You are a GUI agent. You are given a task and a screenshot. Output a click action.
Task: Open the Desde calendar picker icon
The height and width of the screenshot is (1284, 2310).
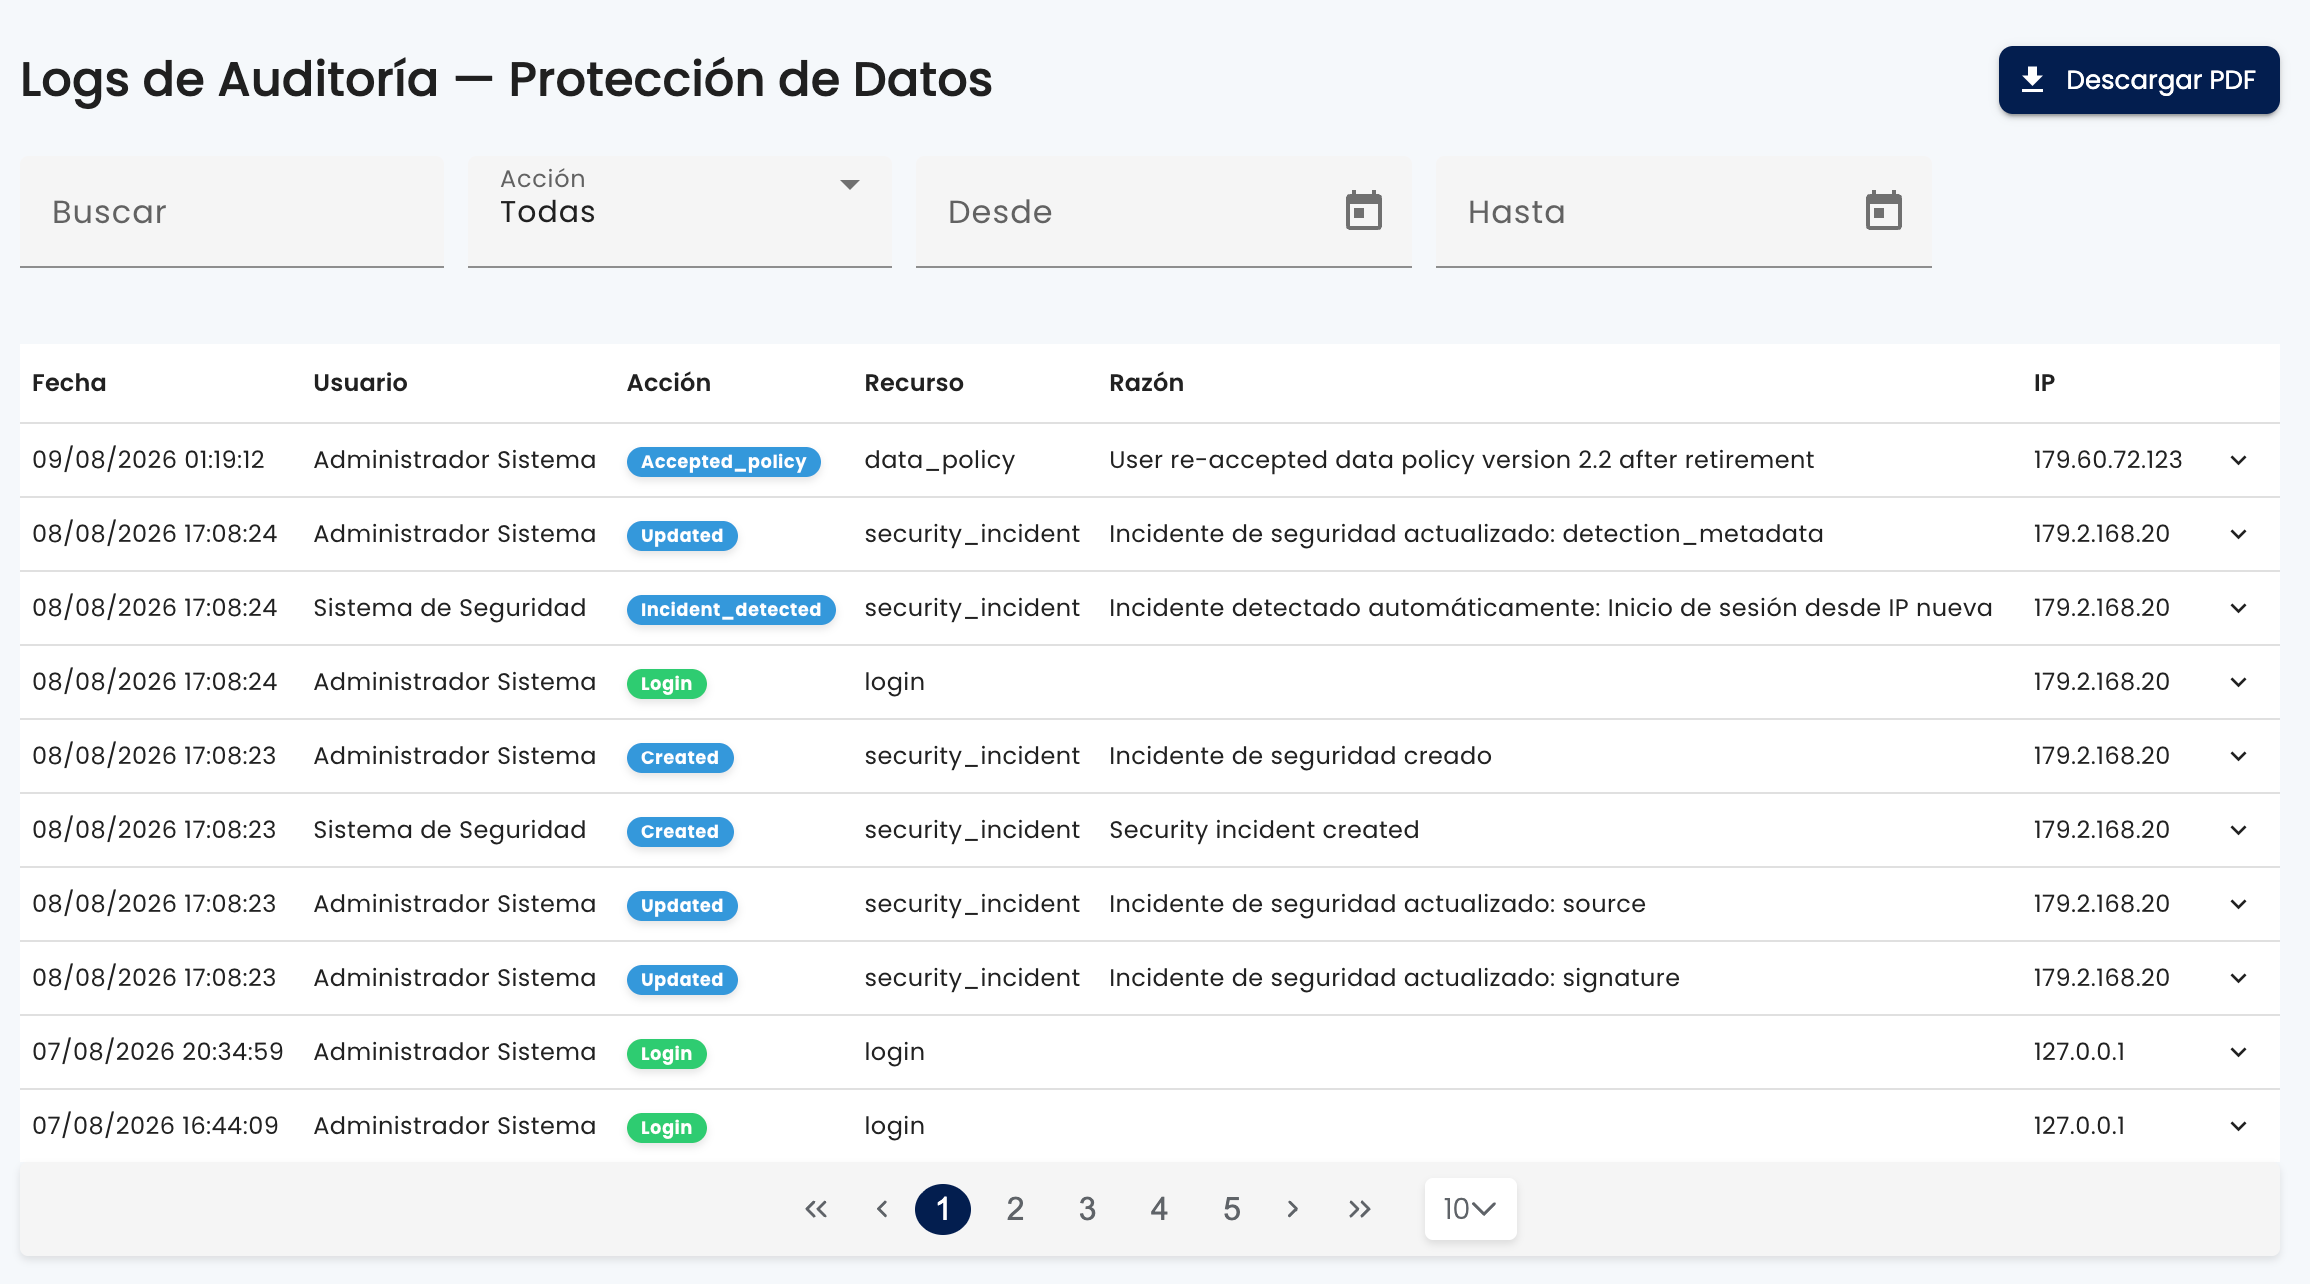coord(1363,211)
